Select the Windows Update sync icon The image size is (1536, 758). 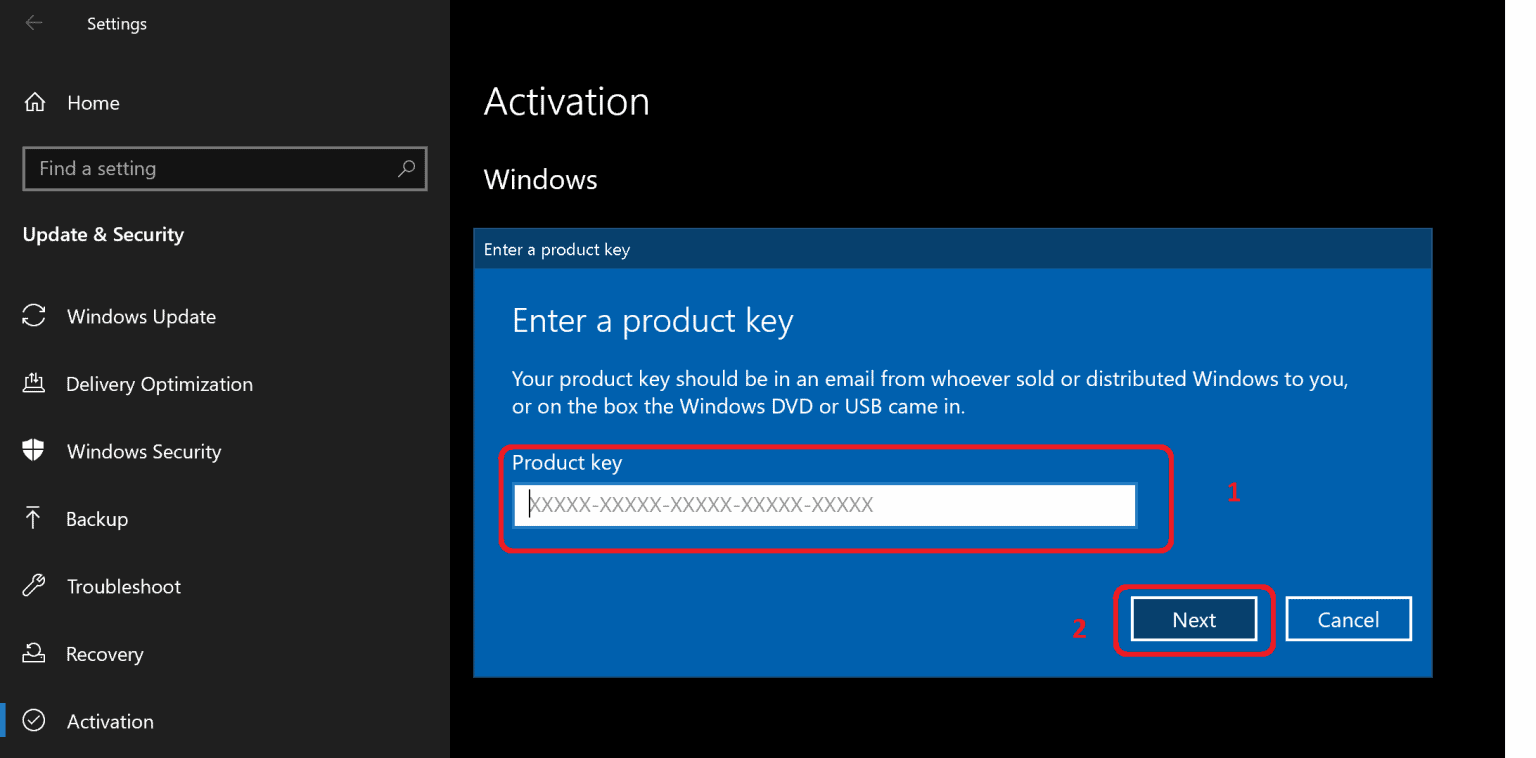coord(33,316)
